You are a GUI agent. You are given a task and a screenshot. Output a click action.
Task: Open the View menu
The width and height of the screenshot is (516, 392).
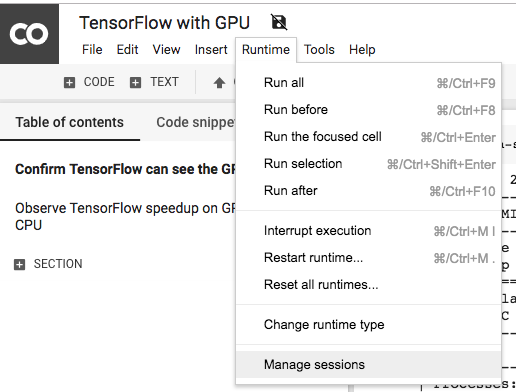[166, 50]
